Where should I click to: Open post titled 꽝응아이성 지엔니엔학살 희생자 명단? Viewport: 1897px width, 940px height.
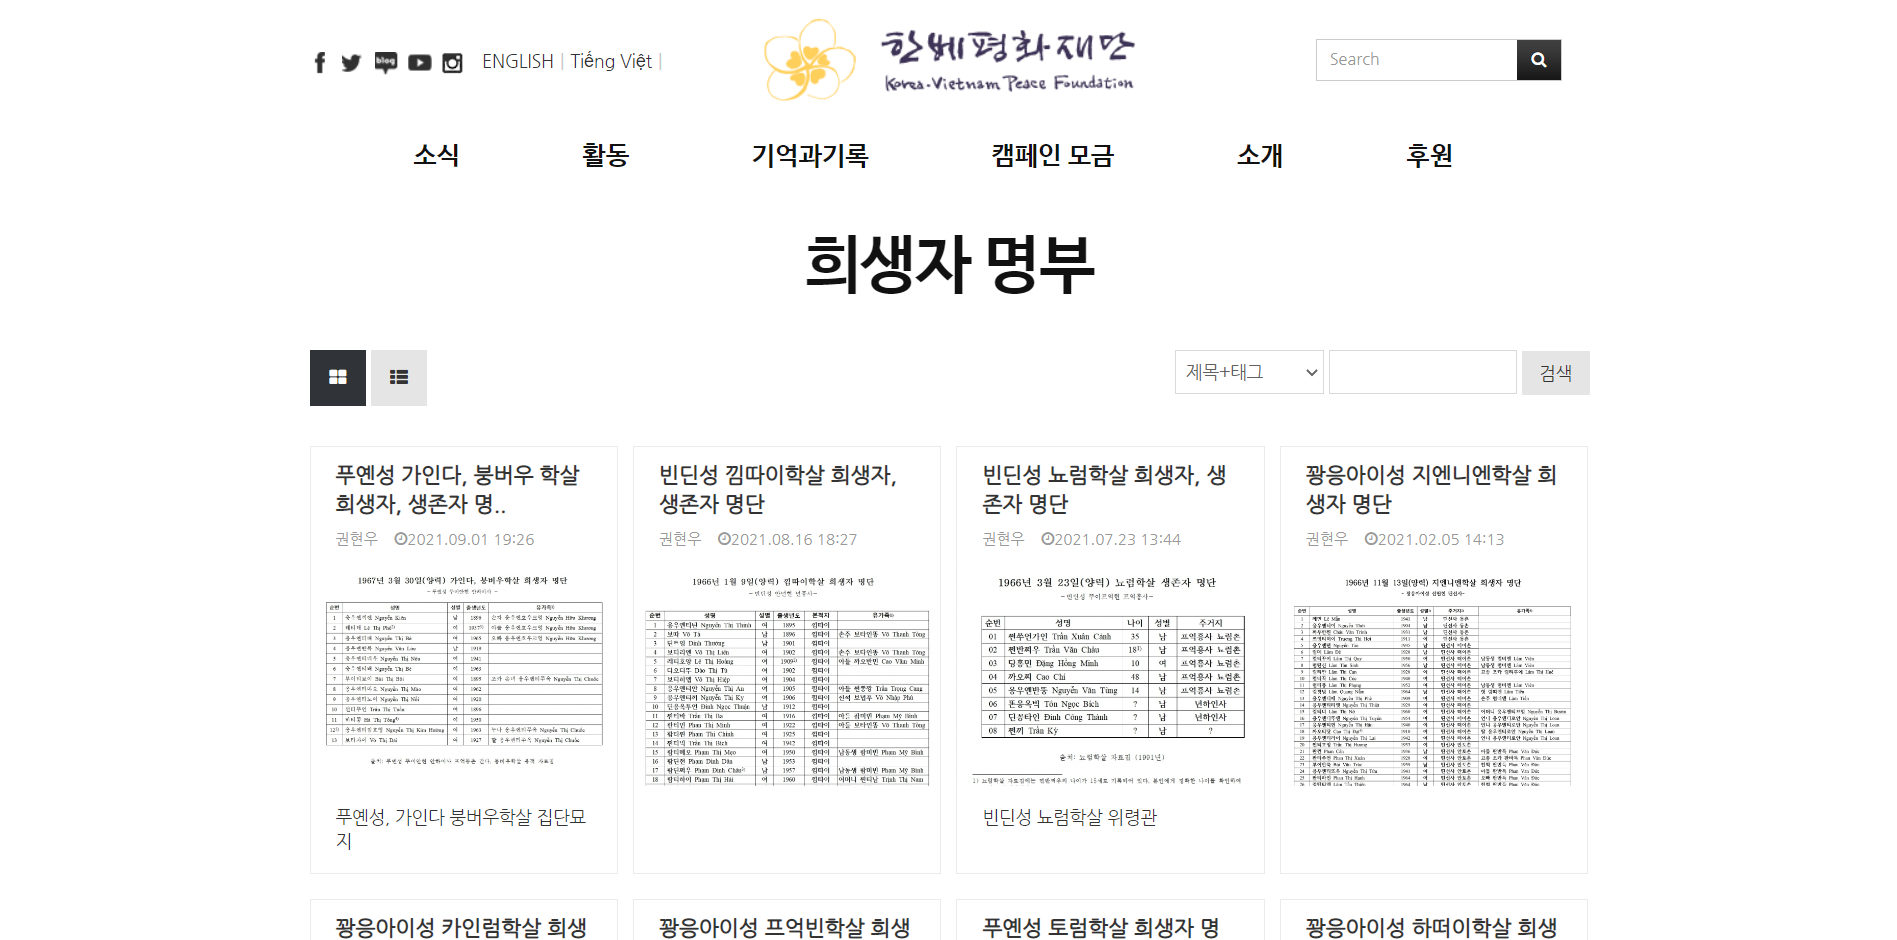tap(1431, 489)
